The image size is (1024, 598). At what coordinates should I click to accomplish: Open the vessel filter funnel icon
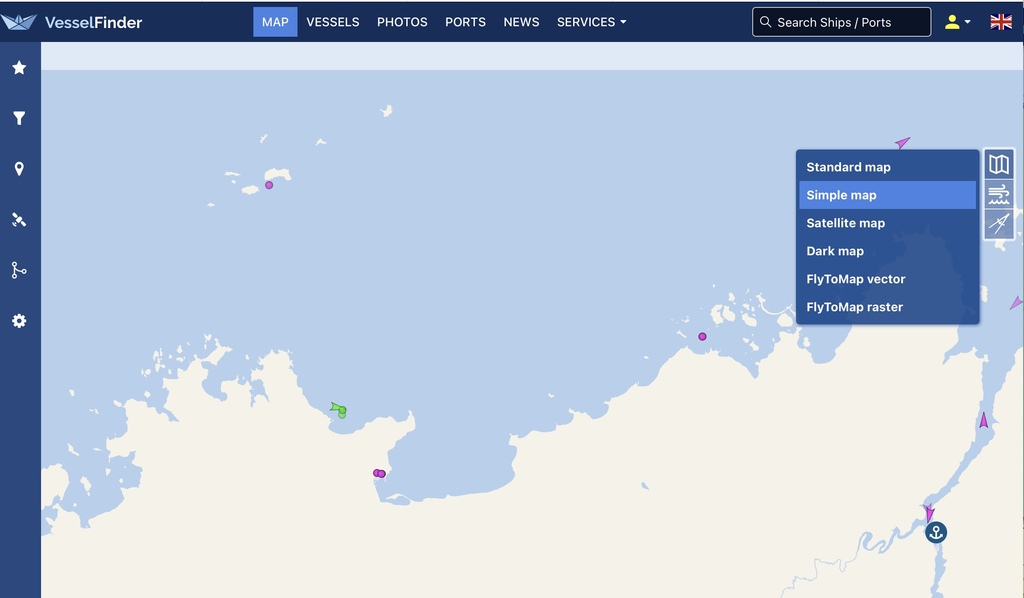pyautogui.click(x=19, y=118)
